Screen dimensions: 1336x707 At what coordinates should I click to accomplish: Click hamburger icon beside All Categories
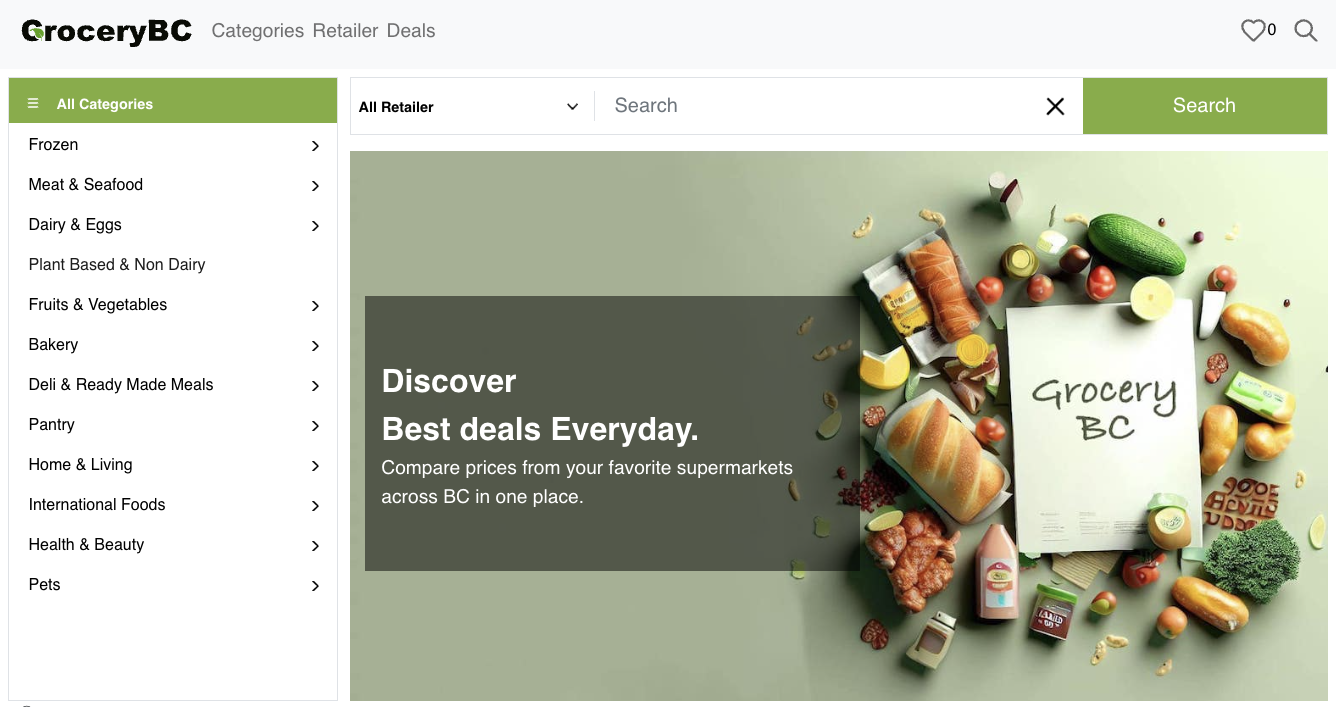click(33, 104)
